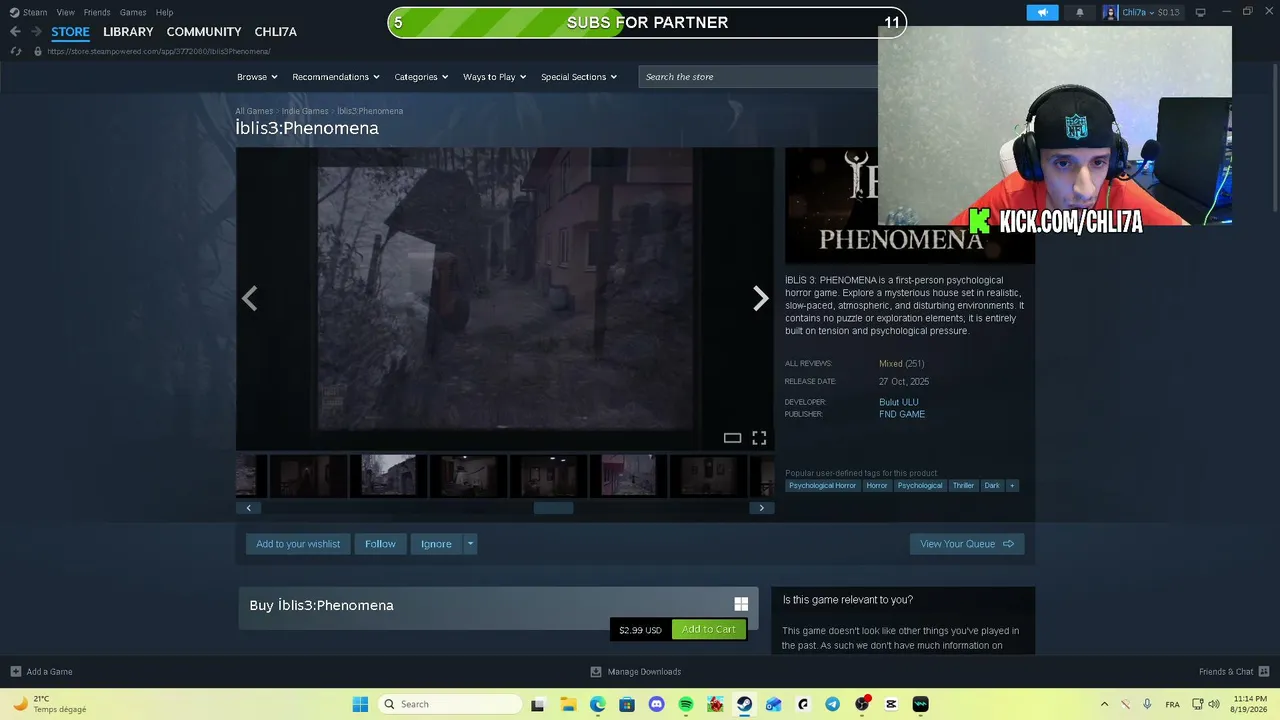Click the Ignore button
This screenshot has height=720, width=1280.
tap(436, 544)
